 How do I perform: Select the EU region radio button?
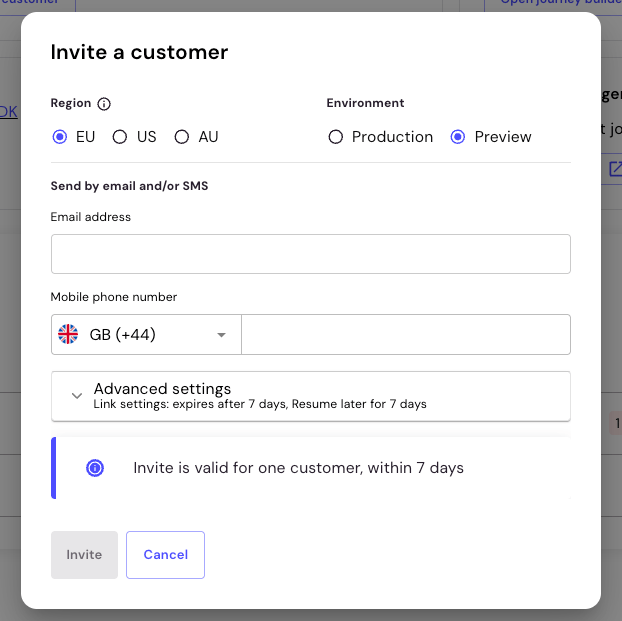point(60,137)
